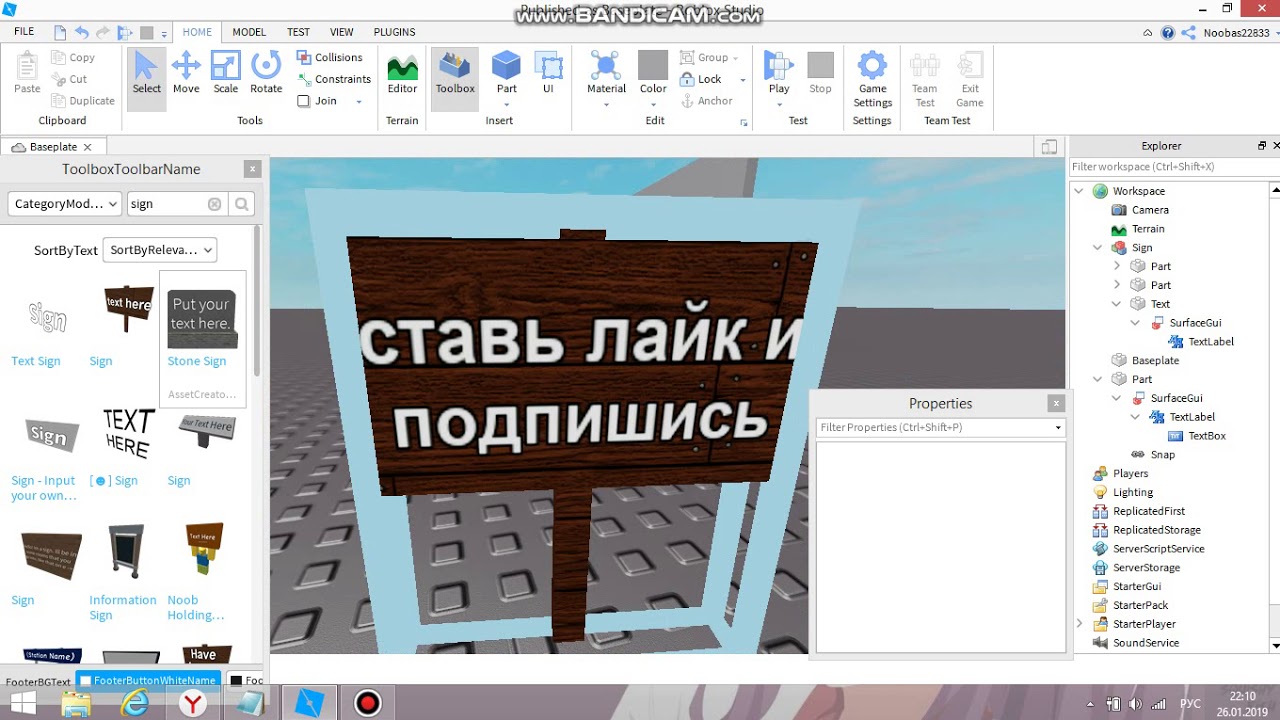1280x720 pixels.
Task: Close the Properties panel
Action: pos(1056,403)
